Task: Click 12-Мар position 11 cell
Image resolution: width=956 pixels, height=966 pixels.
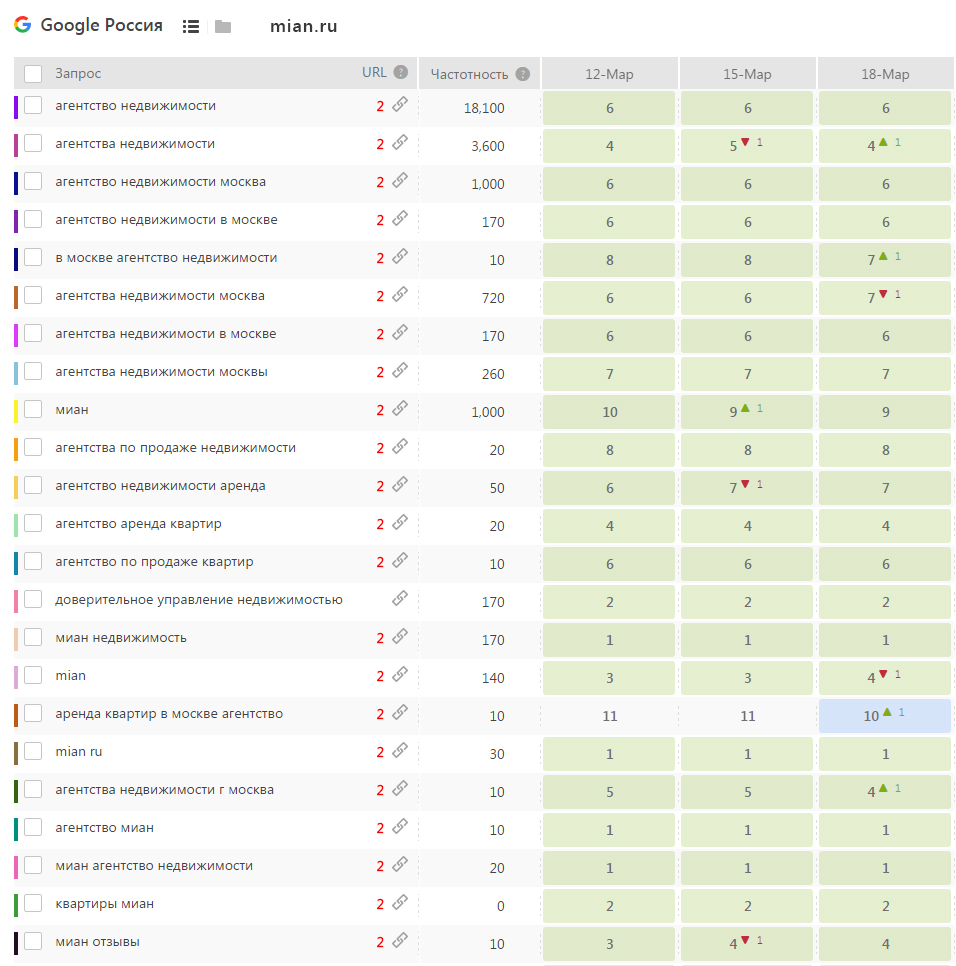Action: pyautogui.click(x=609, y=716)
